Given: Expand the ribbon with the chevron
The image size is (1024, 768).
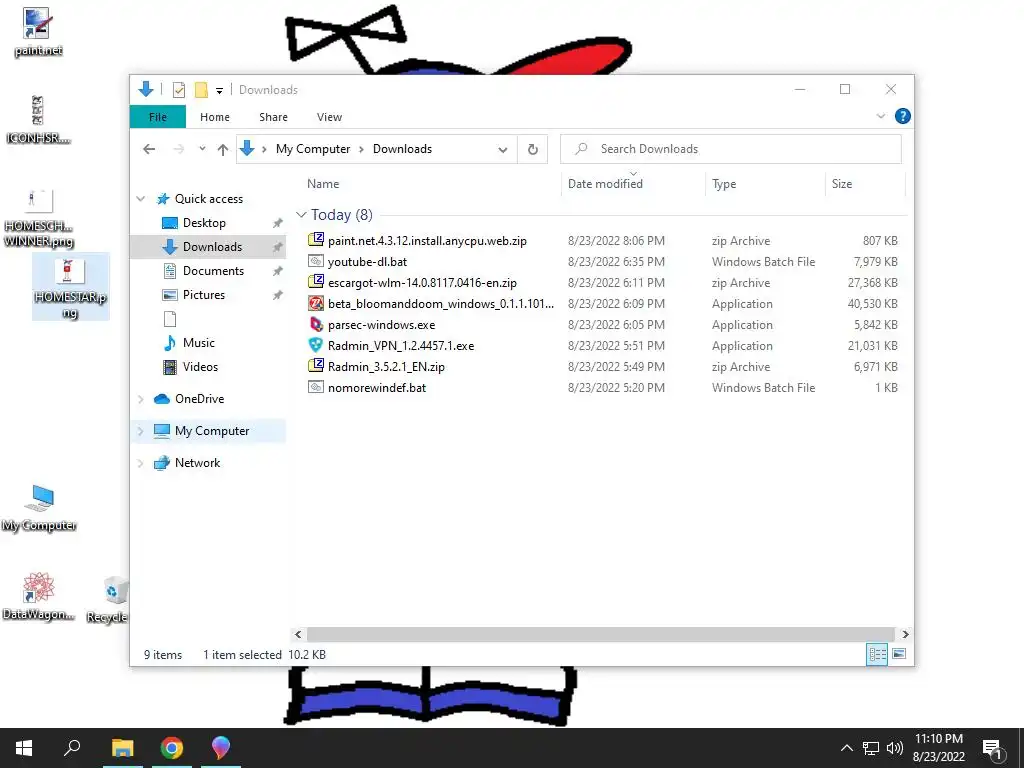Looking at the screenshot, I should (x=880, y=116).
